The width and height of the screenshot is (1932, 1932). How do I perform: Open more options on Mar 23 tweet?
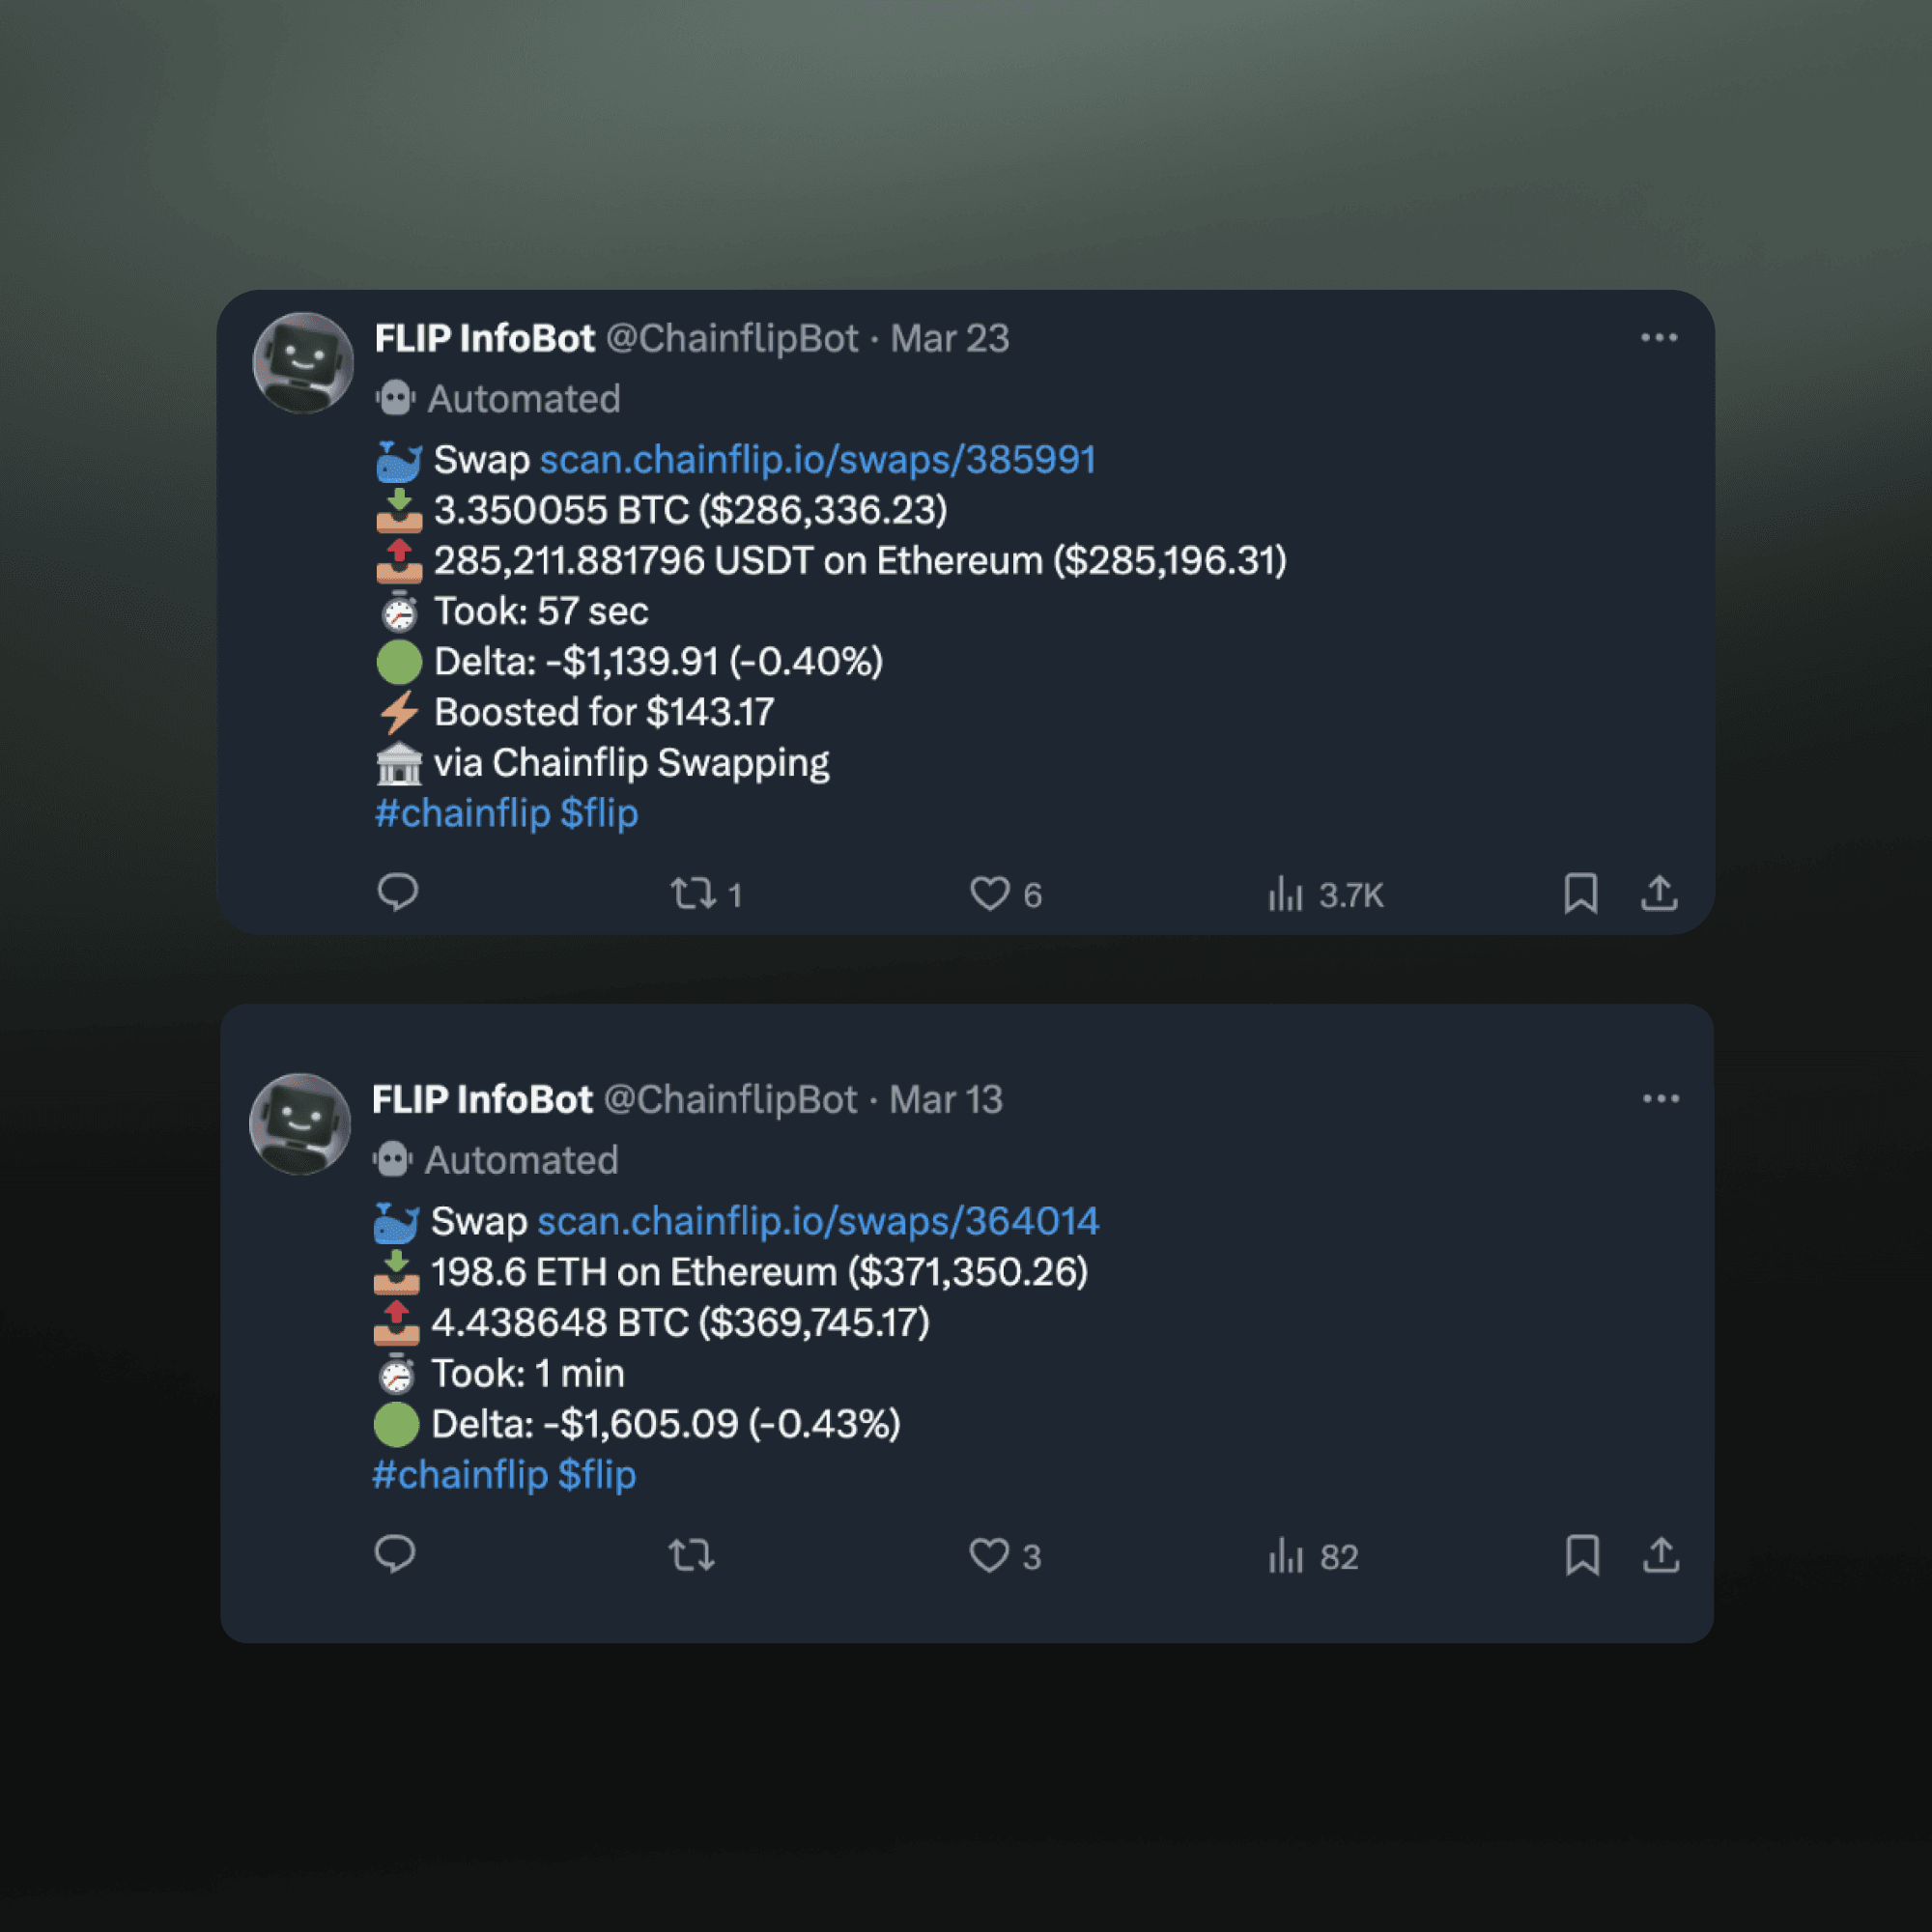tap(1659, 338)
